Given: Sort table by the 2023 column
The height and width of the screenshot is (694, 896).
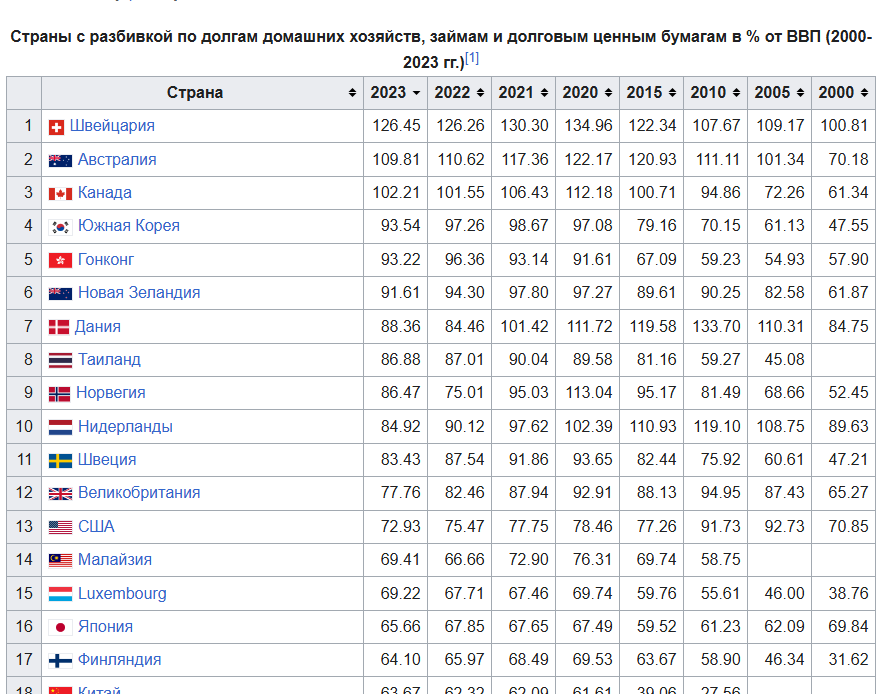Looking at the screenshot, I should [x=395, y=93].
